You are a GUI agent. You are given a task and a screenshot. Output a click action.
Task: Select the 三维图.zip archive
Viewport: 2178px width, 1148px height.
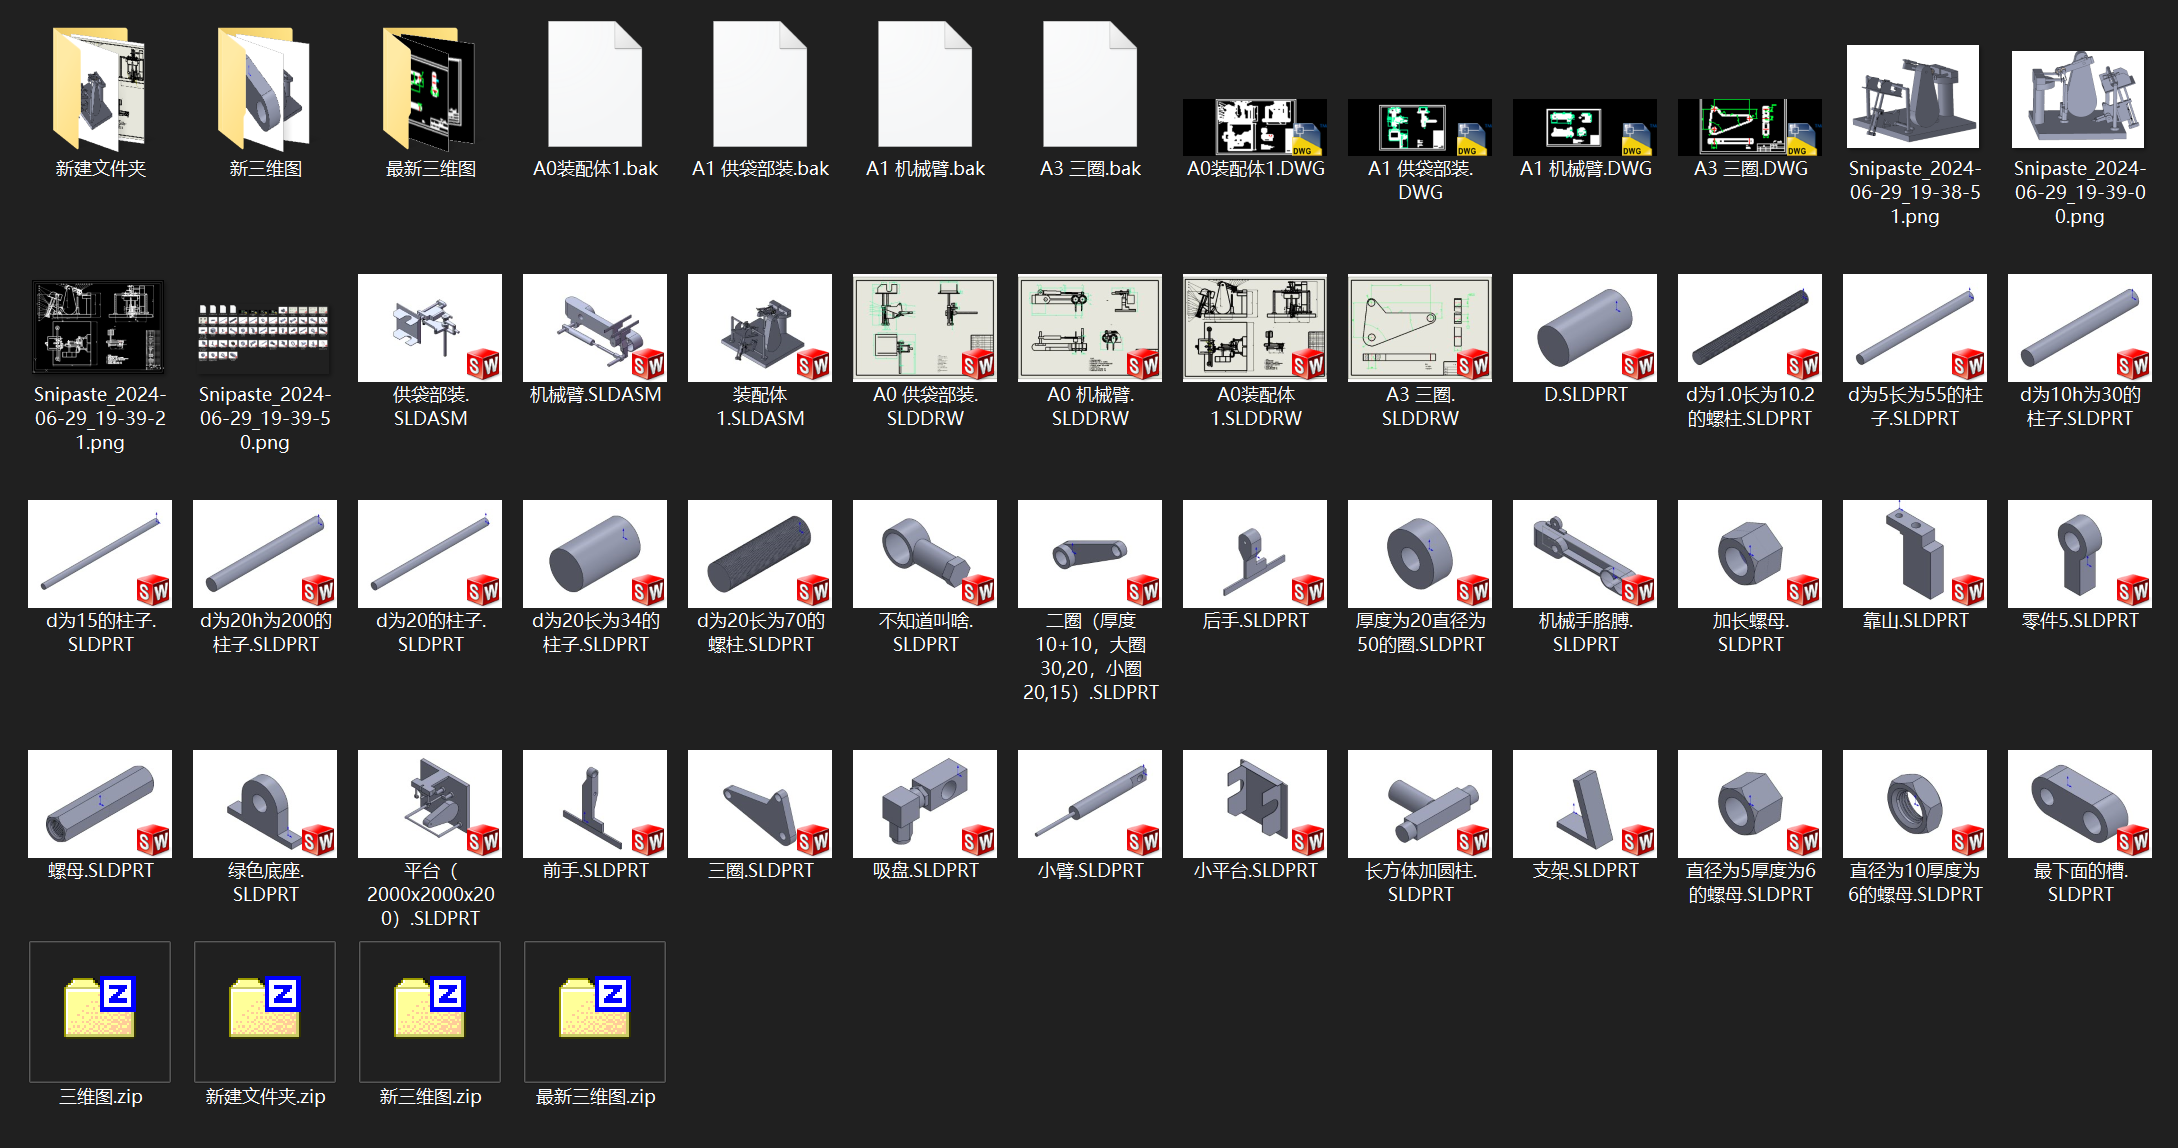click(x=100, y=1011)
